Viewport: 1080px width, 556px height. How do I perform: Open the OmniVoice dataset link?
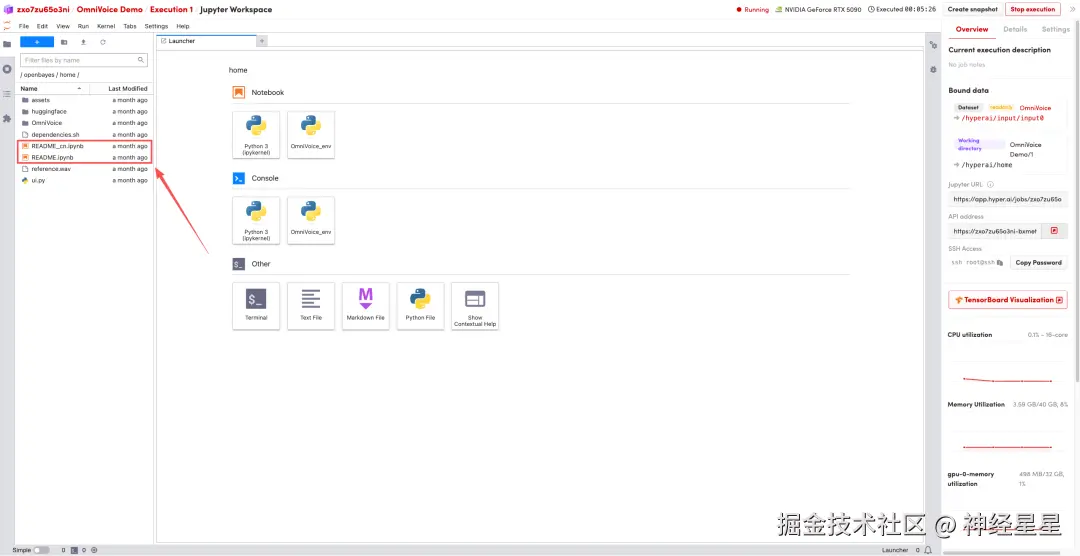click(x=1035, y=108)
